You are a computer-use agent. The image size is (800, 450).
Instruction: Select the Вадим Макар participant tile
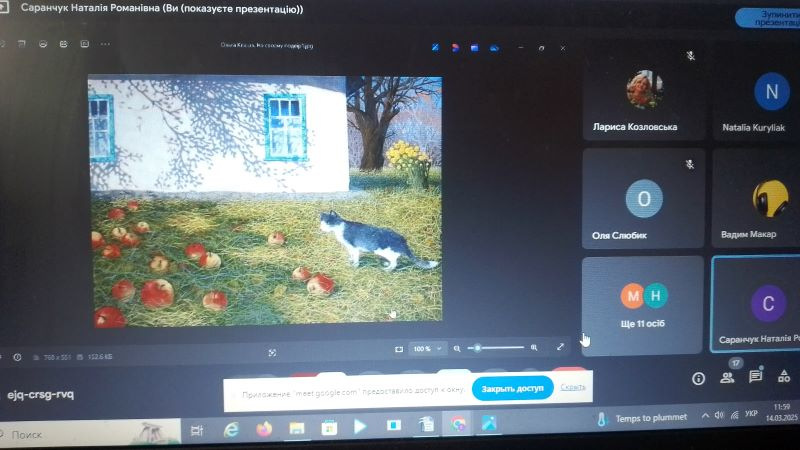pos(756,198)
